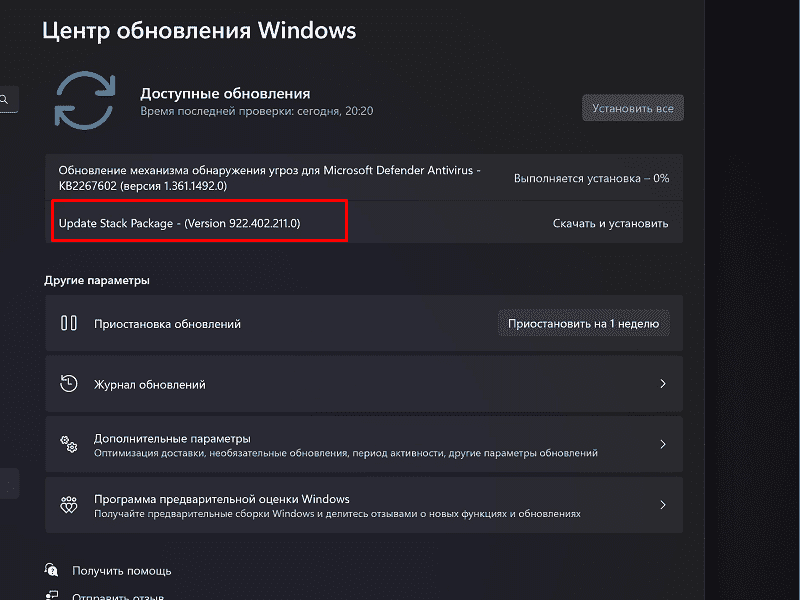Click the search magnifier icon on the left edge
Screen dimensions: 800x600
tap(4, 100)
